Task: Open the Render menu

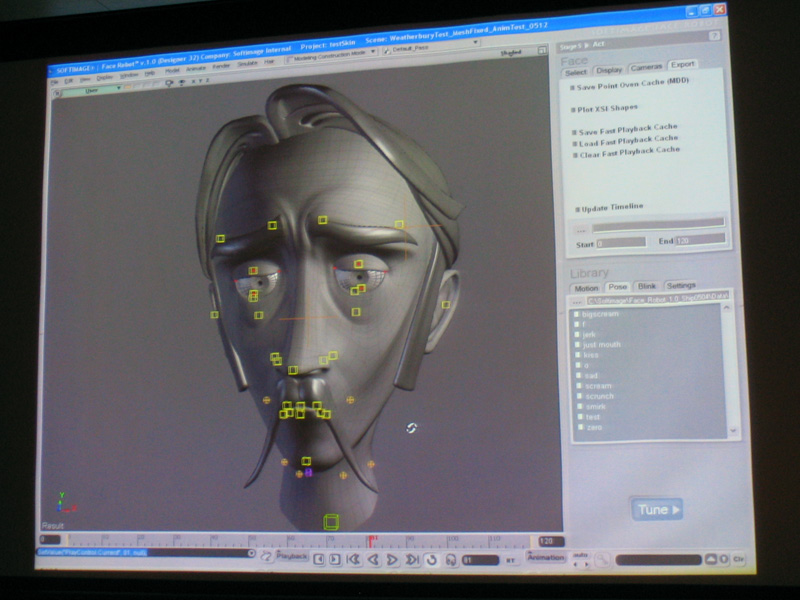Action: click(x=221, y=66)
